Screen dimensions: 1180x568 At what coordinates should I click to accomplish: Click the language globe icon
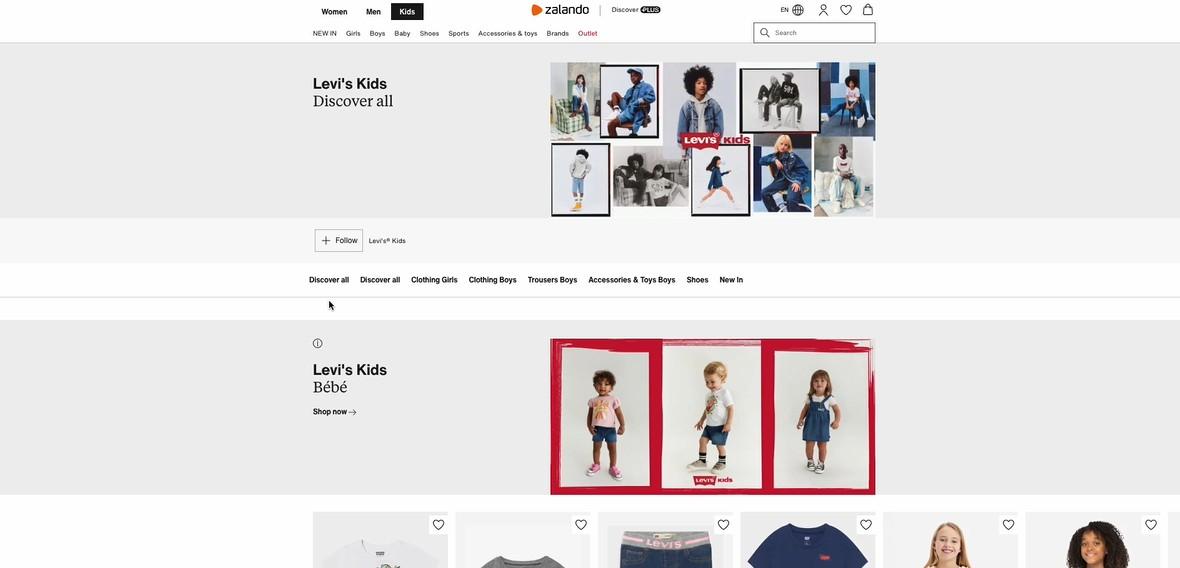(x=798, y=10)
